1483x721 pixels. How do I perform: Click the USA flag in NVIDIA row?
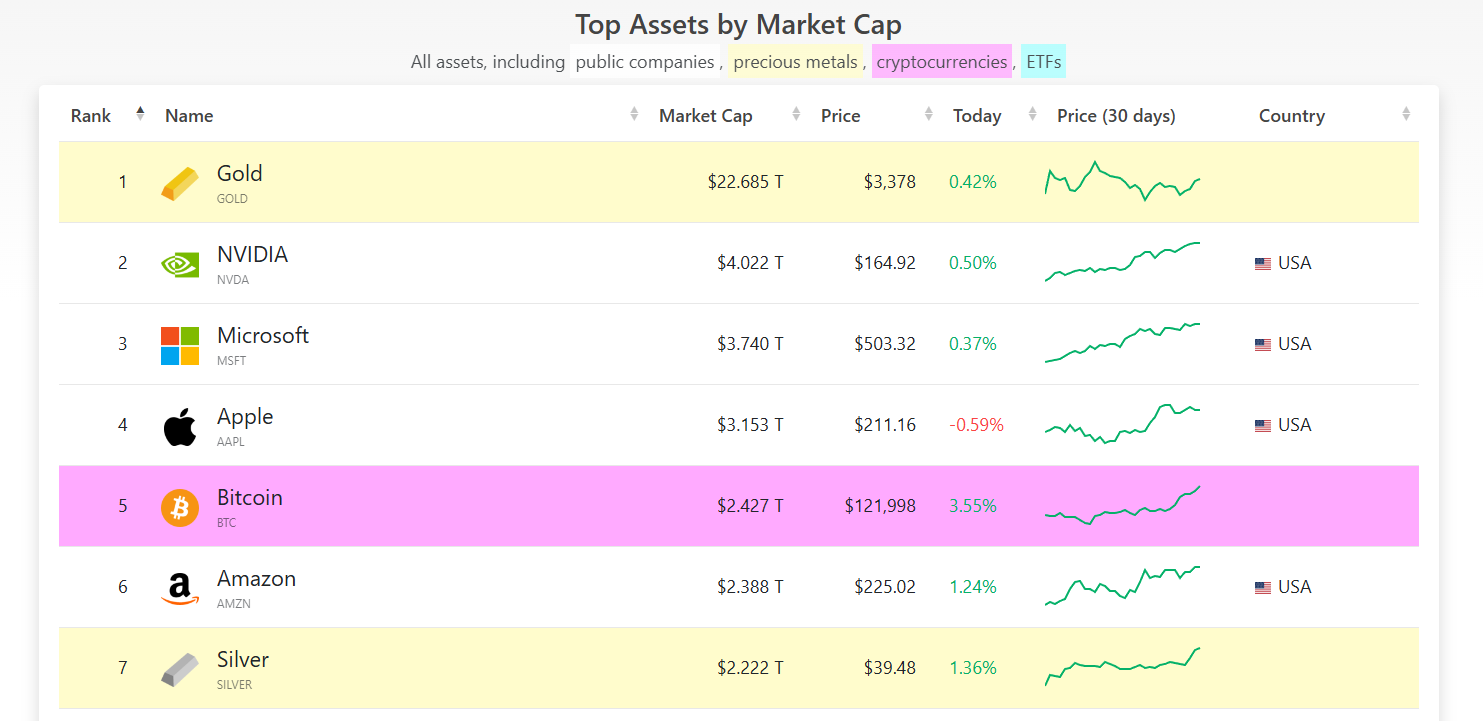click(1263, 264)
